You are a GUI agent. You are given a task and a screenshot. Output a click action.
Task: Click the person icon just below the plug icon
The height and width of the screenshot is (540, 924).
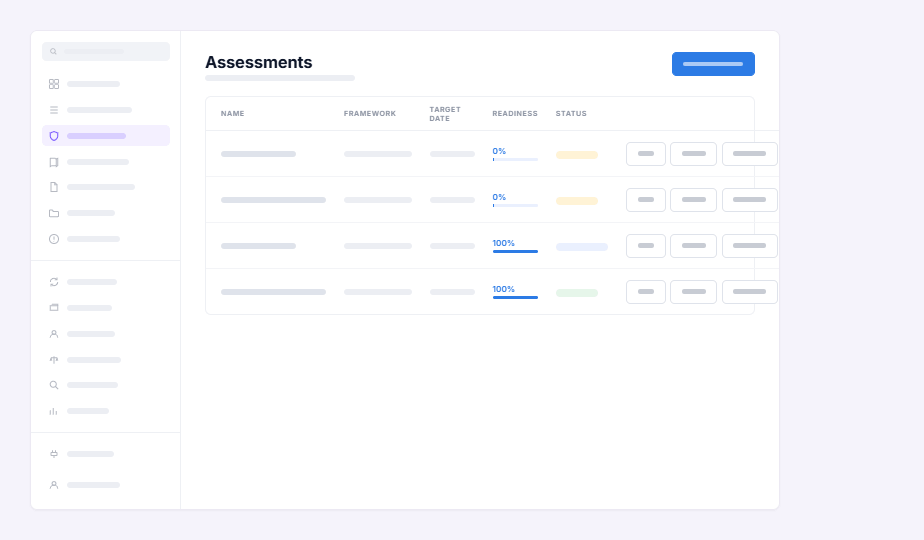pyautogui.click(x=54, y=485)
